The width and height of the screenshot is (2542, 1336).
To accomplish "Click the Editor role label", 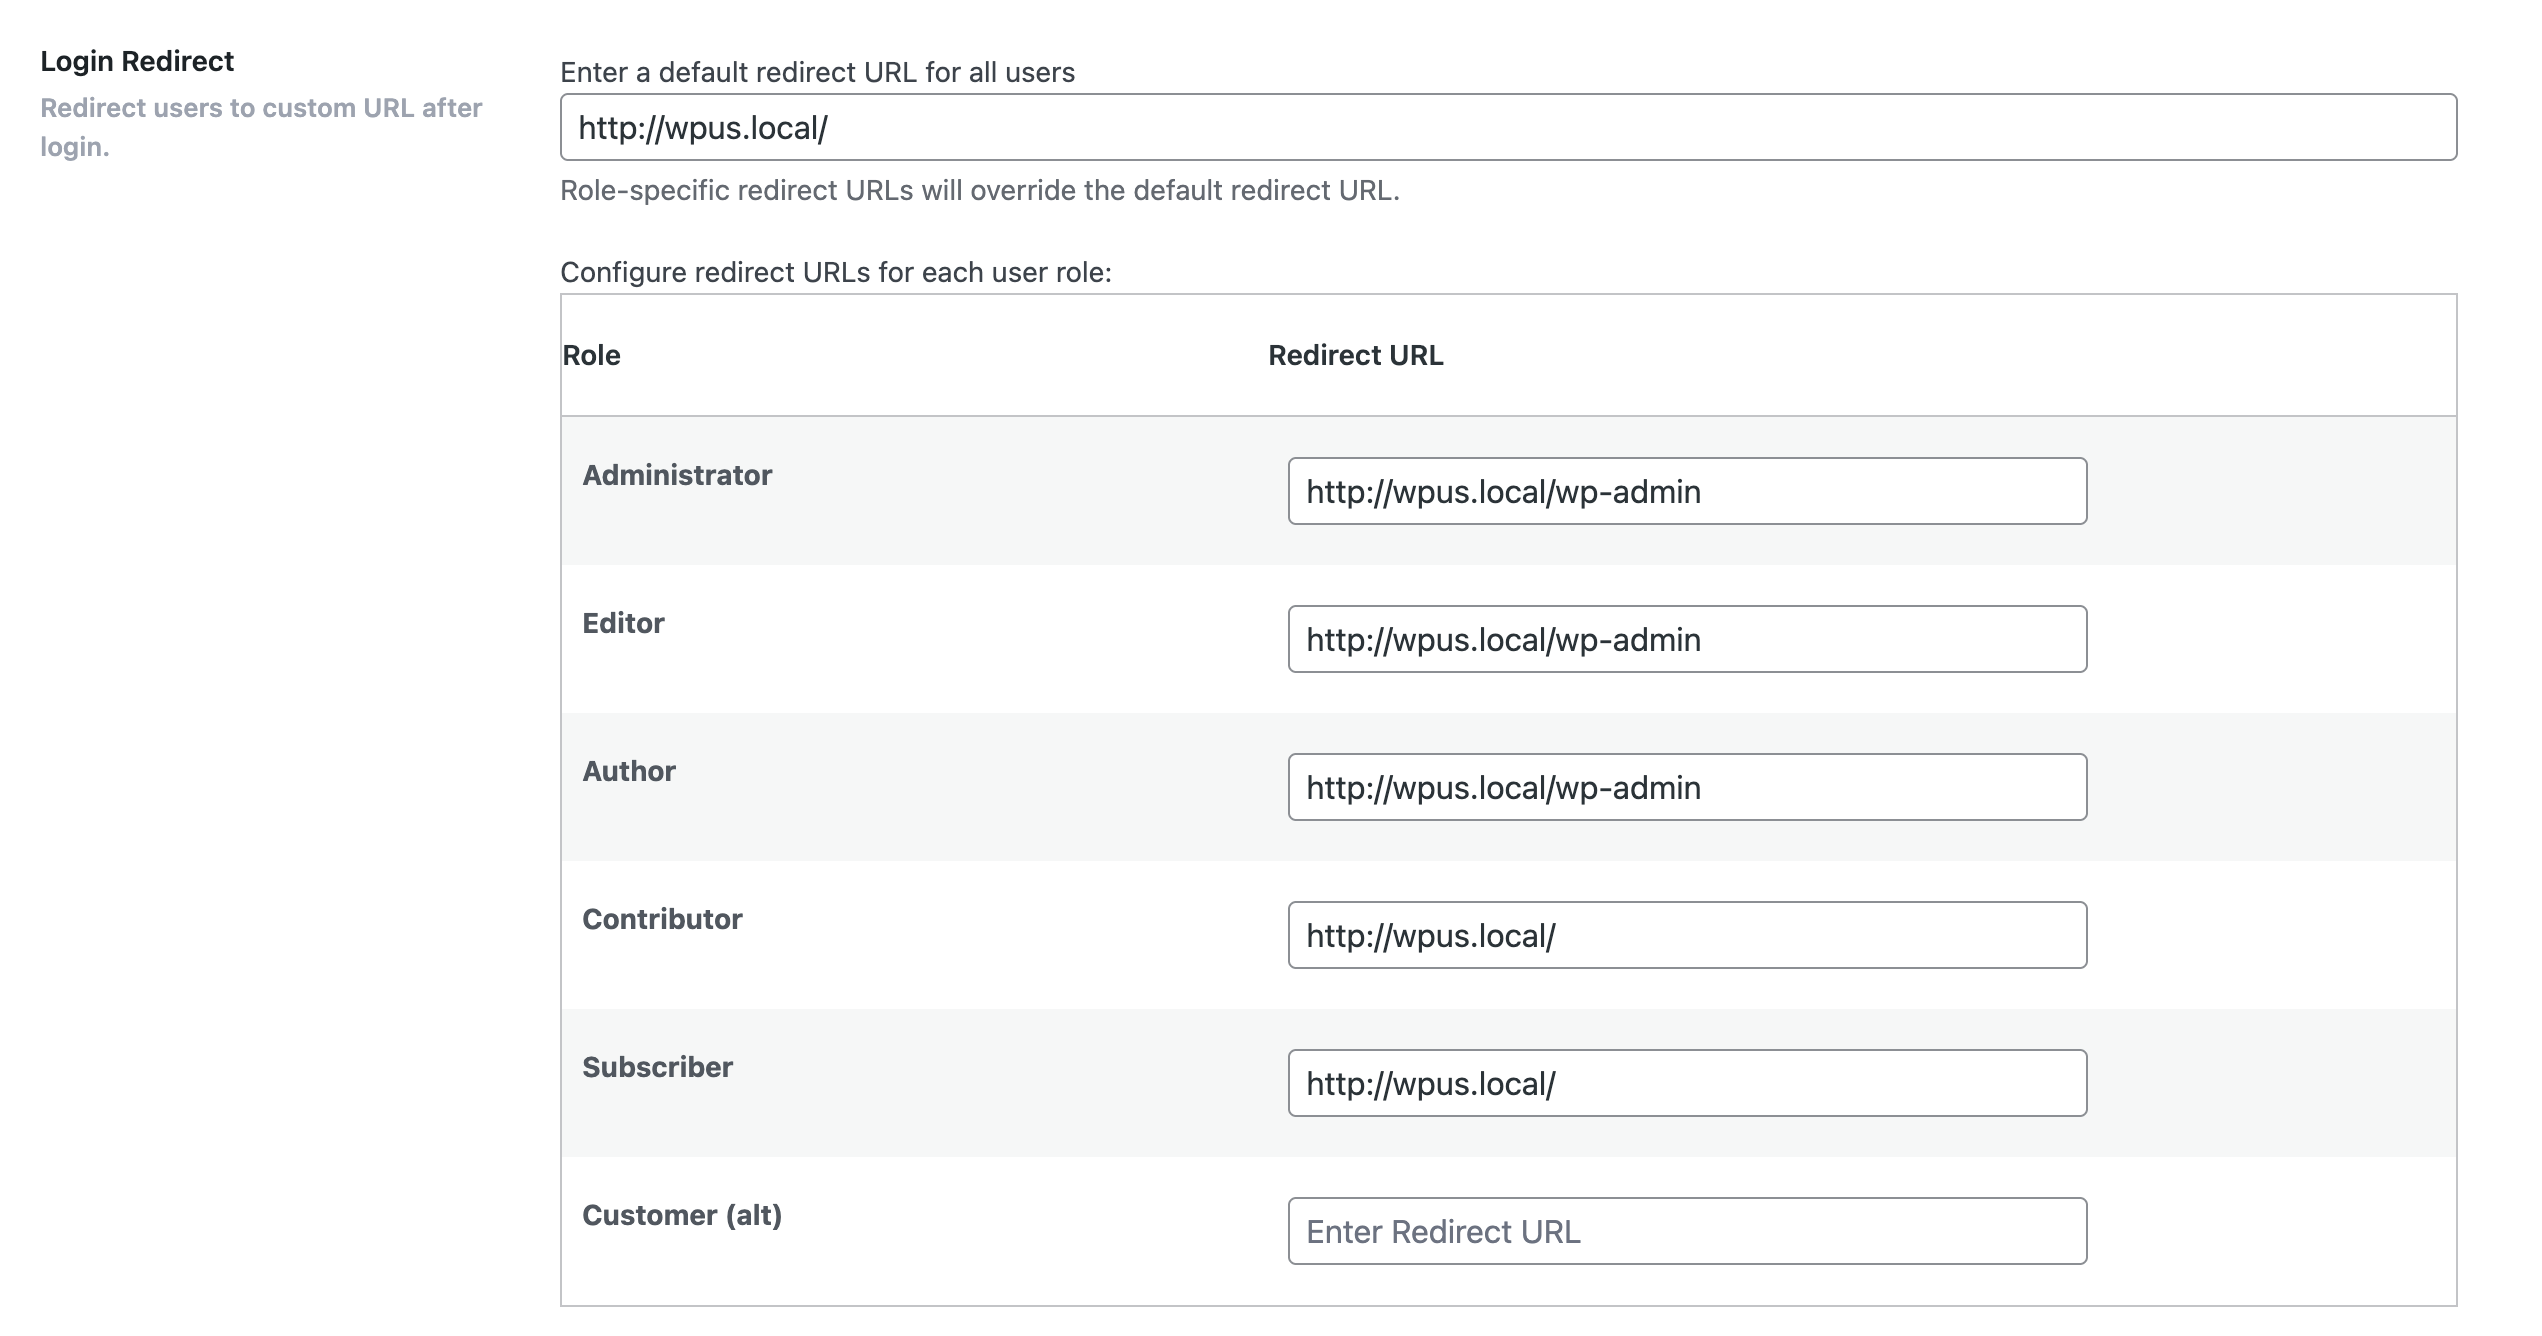I will tap(622, 623).
